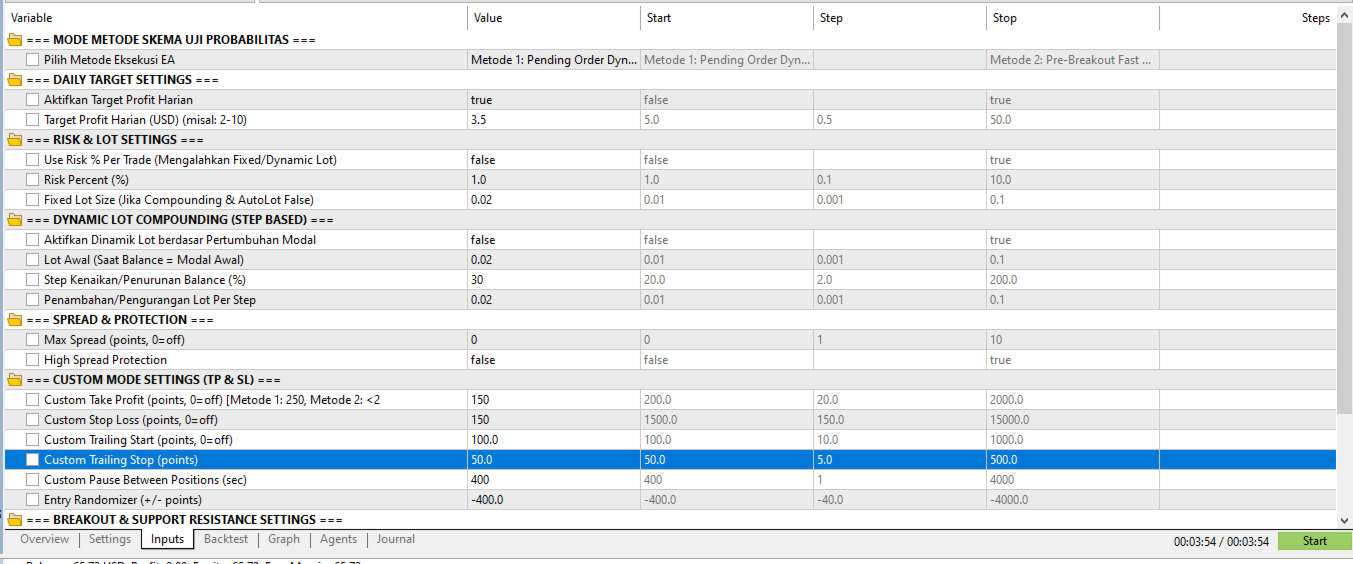Open Value dropdown showing Metode 1: Pending Order
Image resolution: width=1353 pixels, height=564 pixels.
click(x=554, y=60)
